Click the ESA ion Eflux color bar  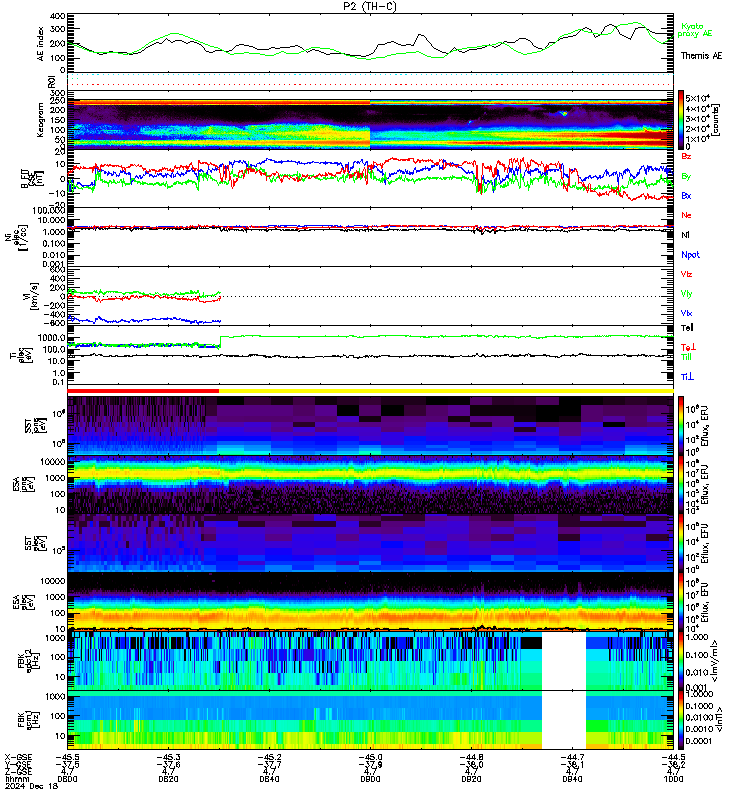(681, 485)
